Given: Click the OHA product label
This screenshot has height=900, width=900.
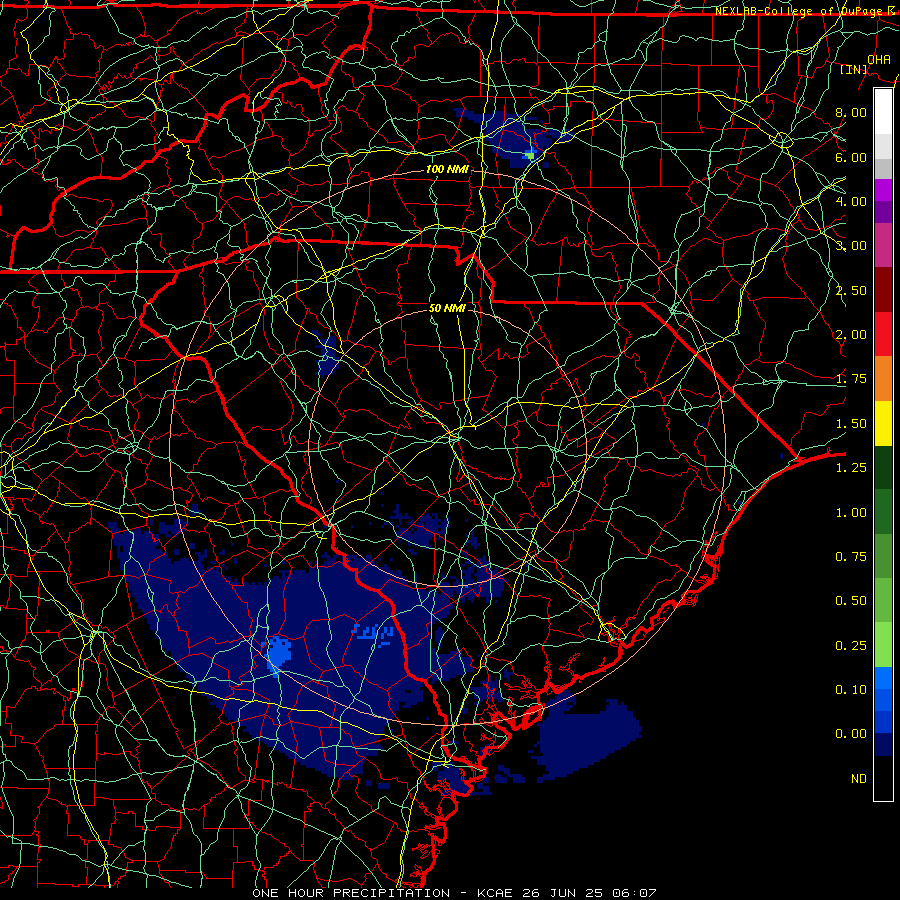Looking at the screenshot, I should (879, 59).
